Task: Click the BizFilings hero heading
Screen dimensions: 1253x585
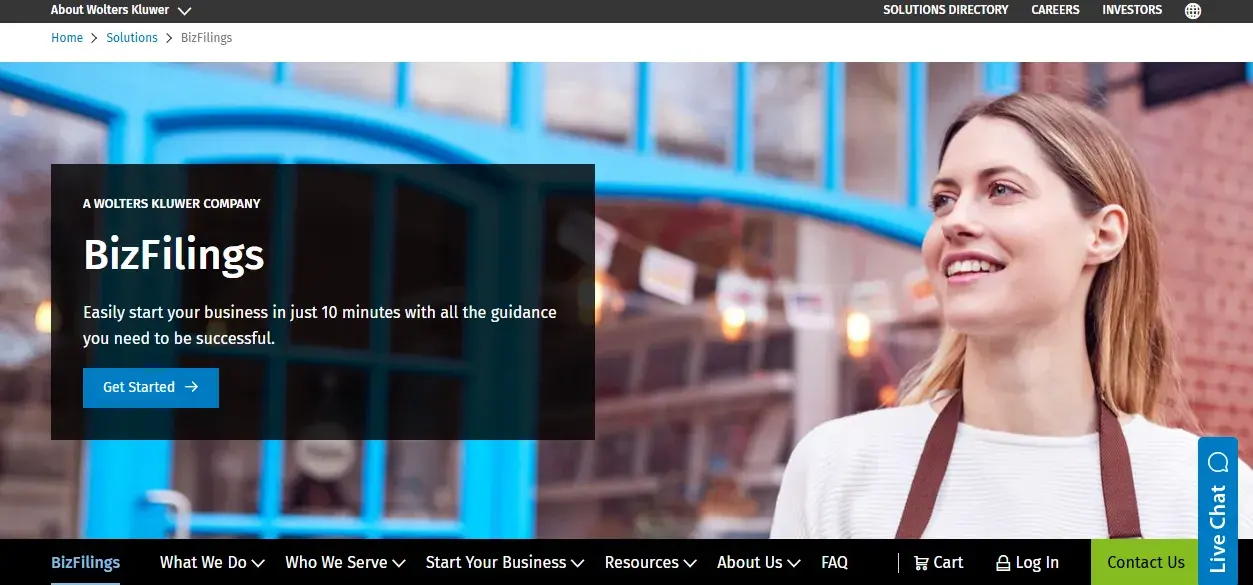Action: tap(174, 256)
